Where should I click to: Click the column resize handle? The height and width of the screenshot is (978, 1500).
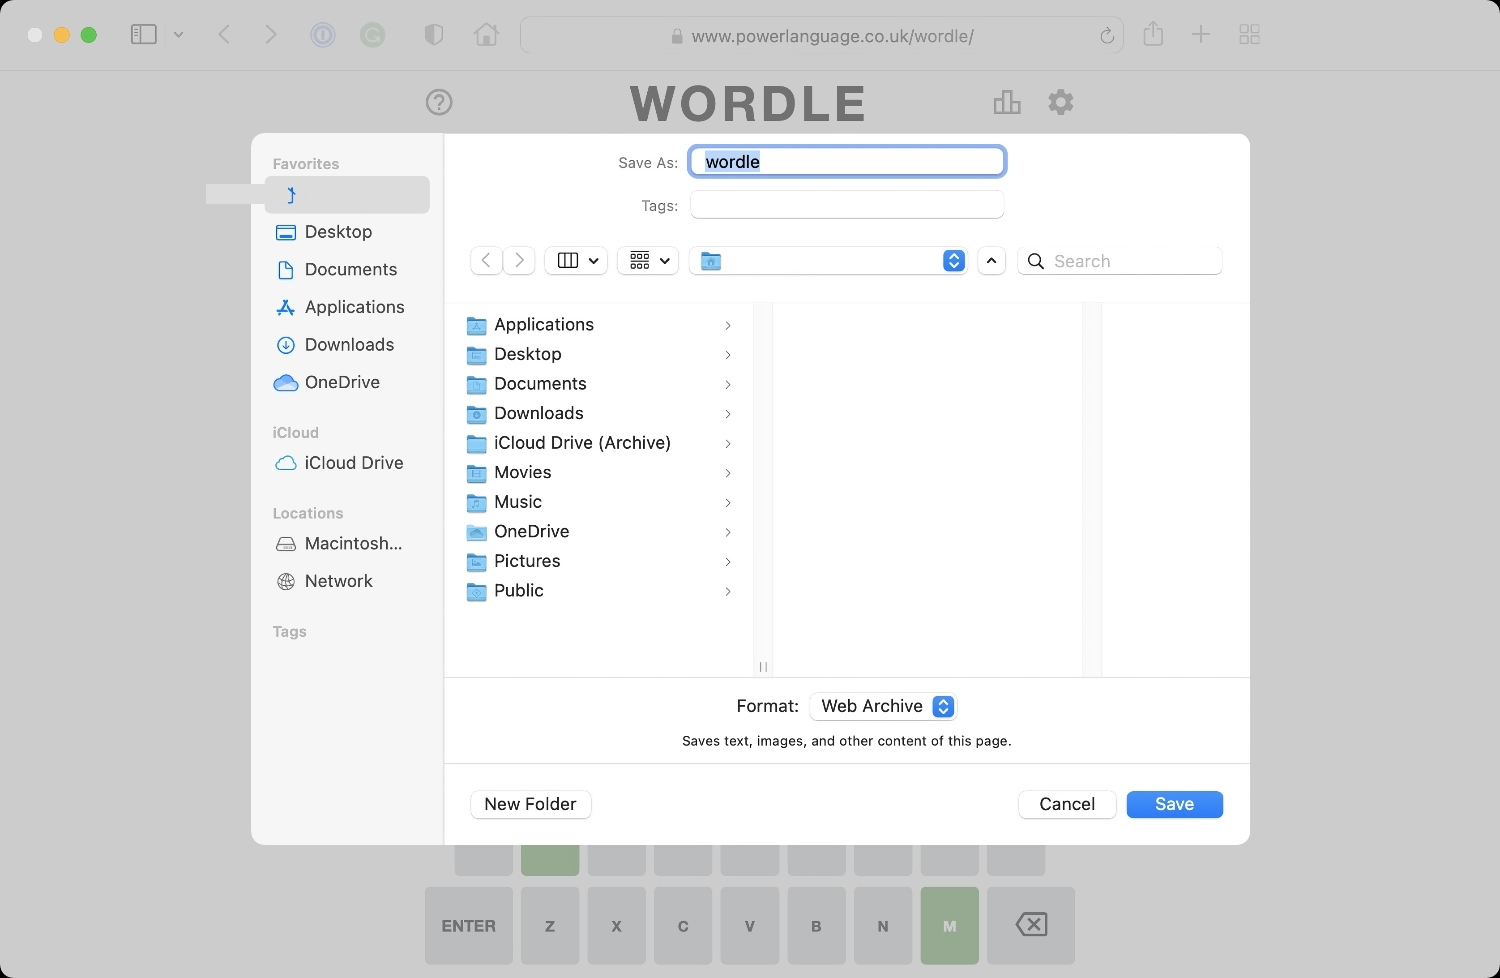coord(763,667)
